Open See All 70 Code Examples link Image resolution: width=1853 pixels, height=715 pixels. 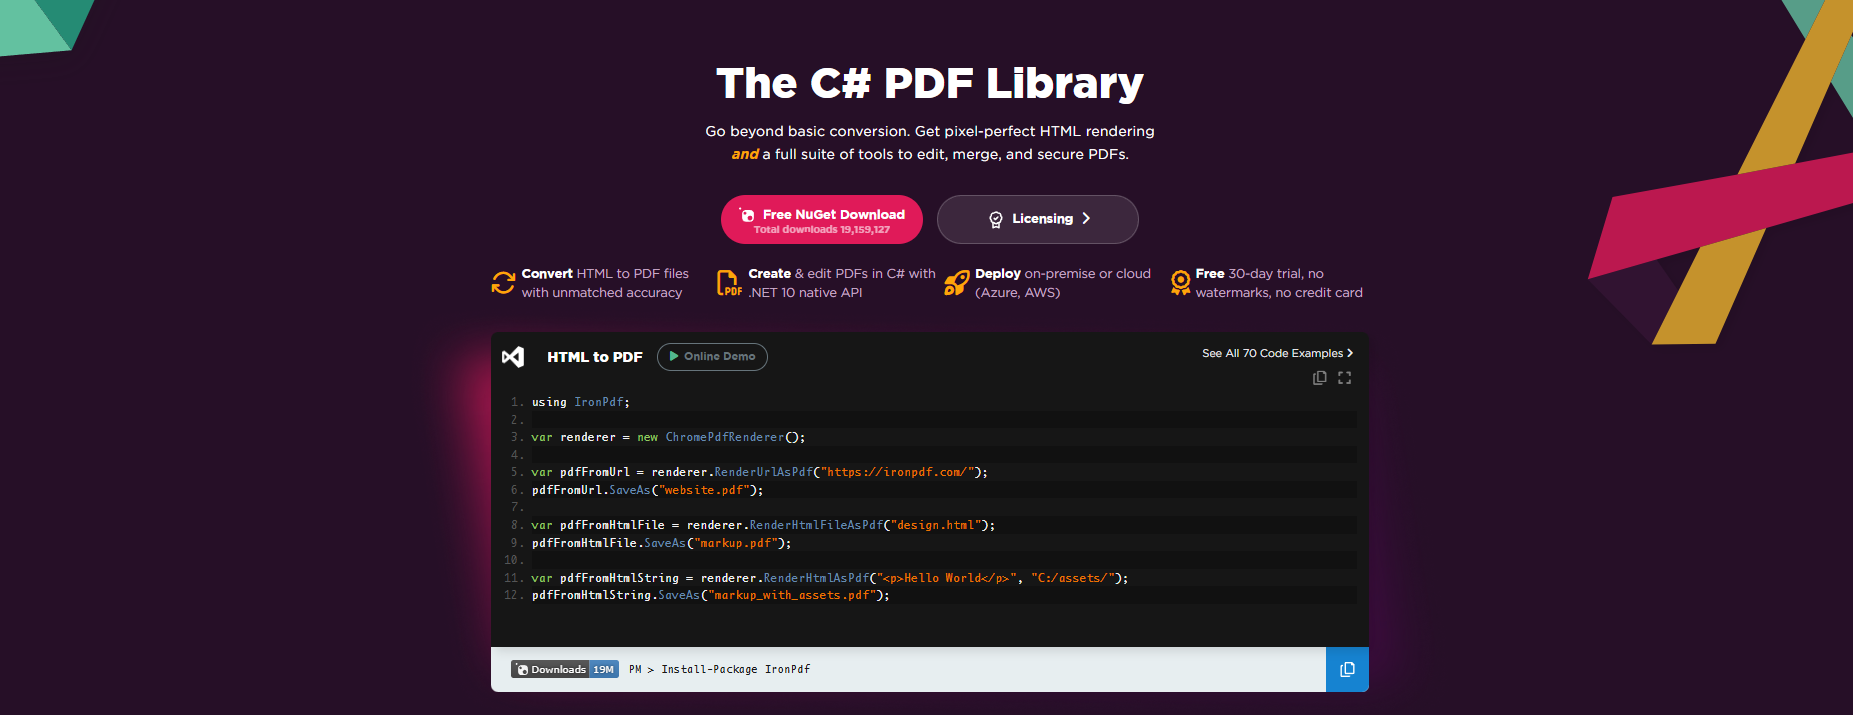click(1277, 353)
